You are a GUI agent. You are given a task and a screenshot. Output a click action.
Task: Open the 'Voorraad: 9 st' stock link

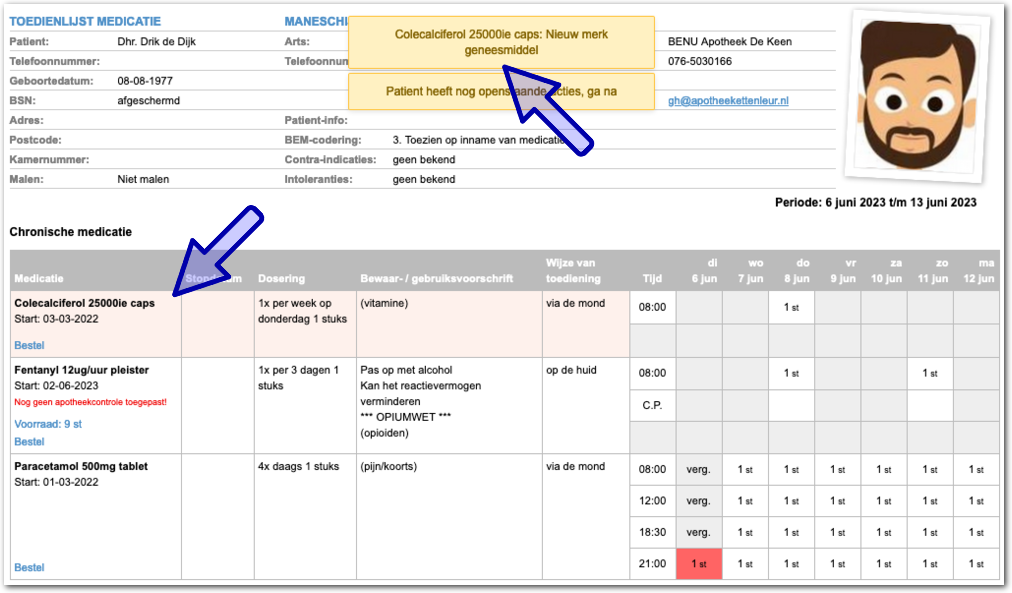click(48, 424)
